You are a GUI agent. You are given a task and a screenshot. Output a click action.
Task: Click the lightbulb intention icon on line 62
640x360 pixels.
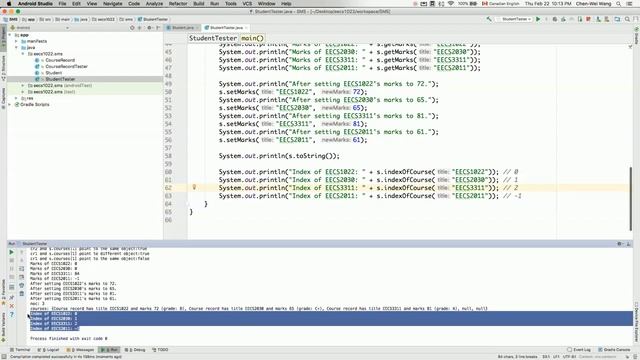(194, 187)
